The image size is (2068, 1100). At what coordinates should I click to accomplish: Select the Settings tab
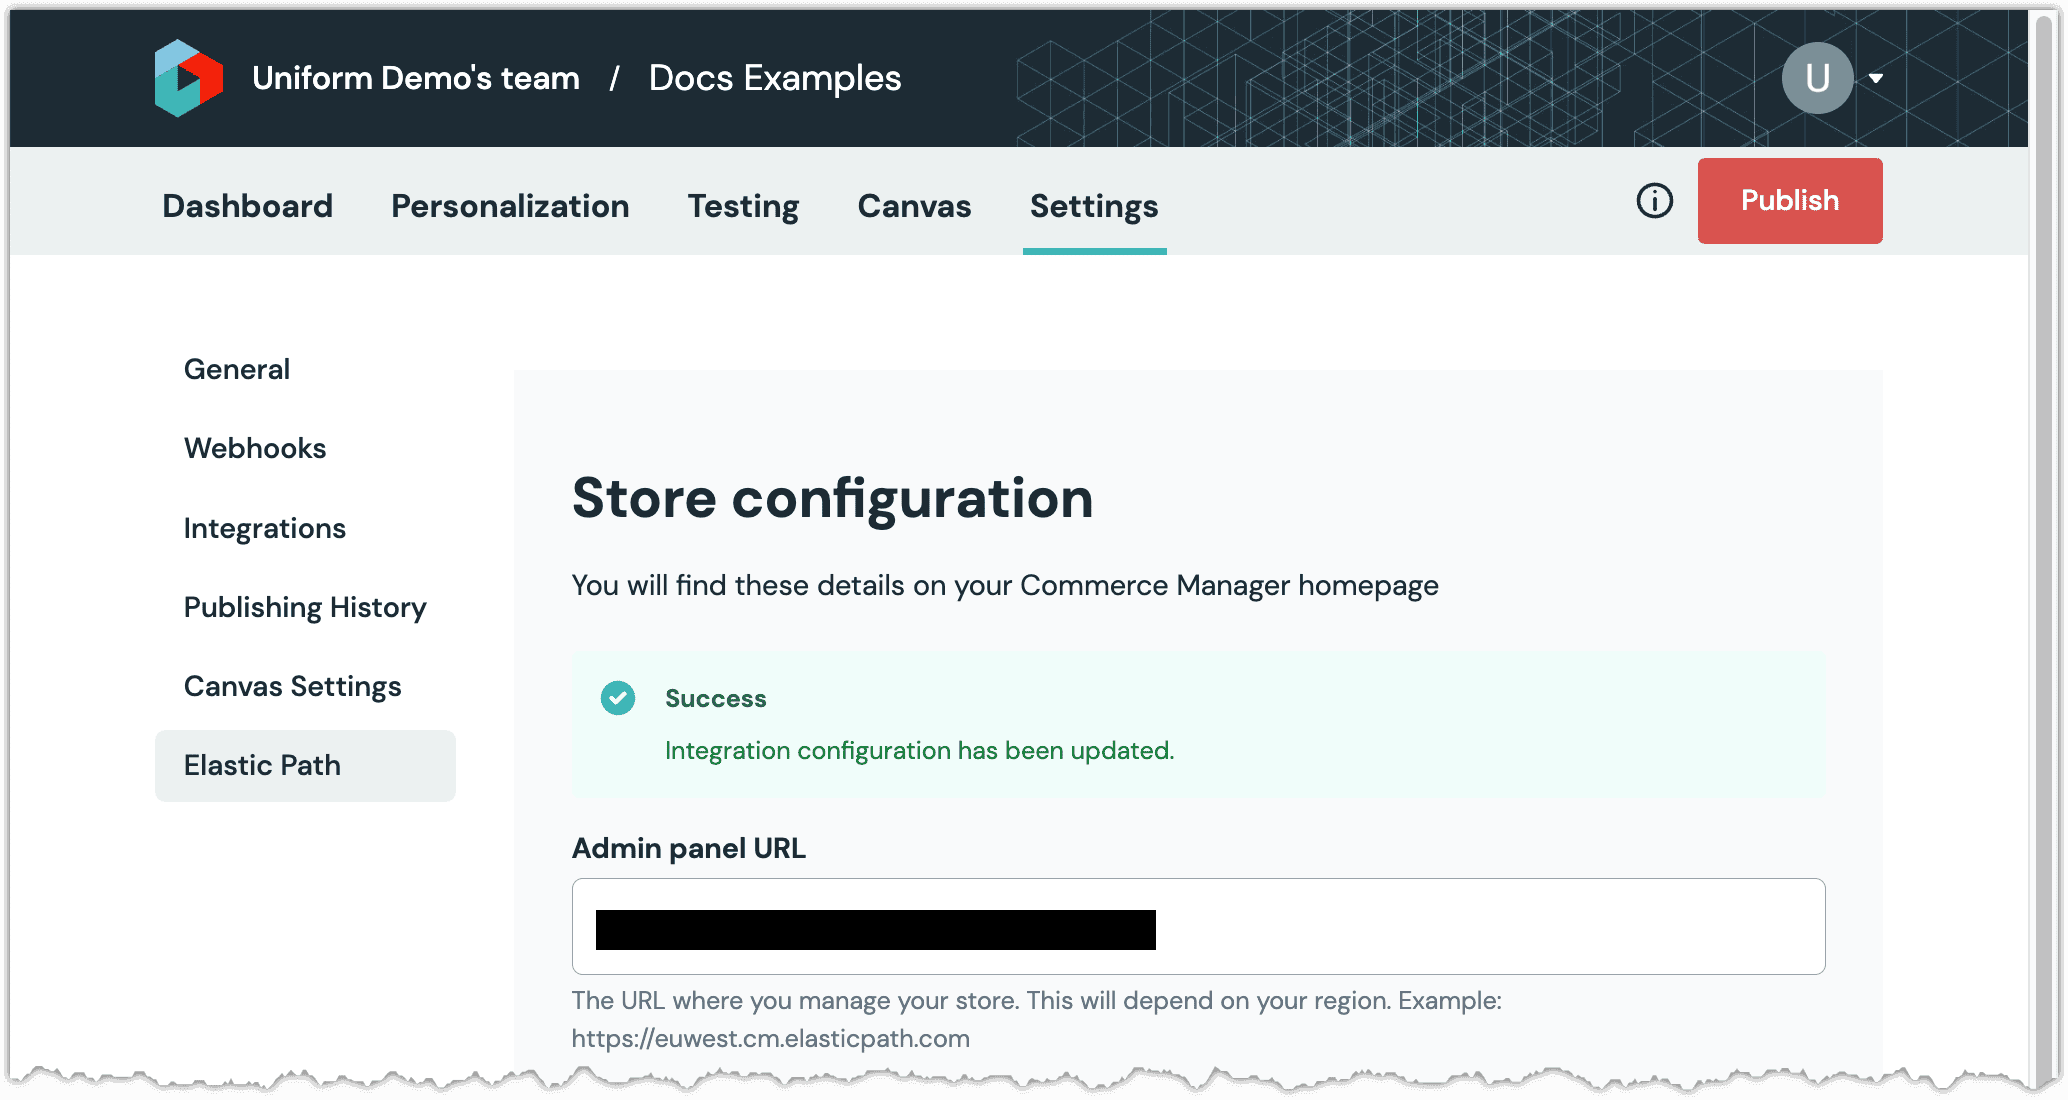tap(1094, 206)
